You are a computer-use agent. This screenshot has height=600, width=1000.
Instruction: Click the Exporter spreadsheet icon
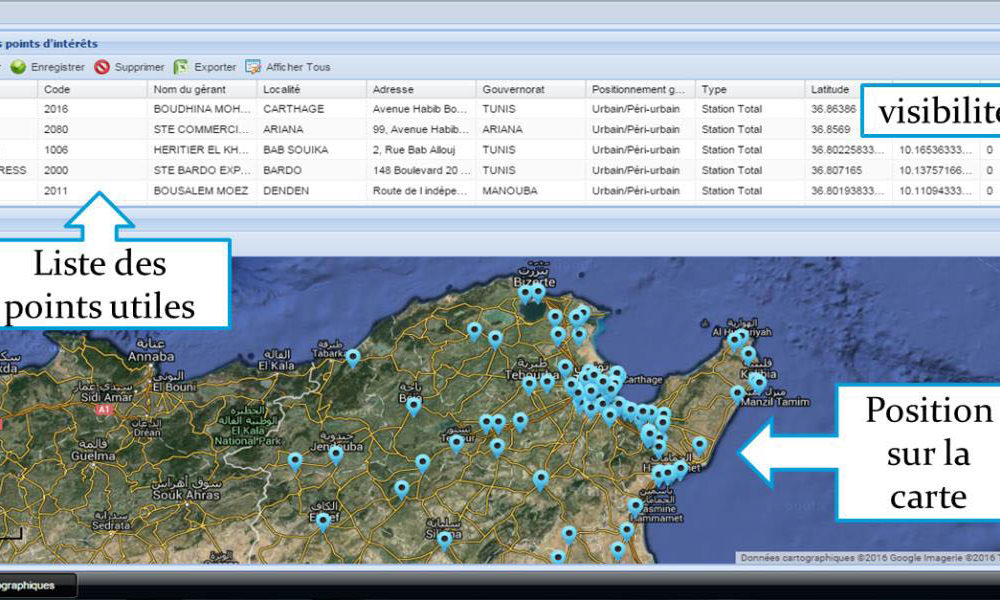181,67
